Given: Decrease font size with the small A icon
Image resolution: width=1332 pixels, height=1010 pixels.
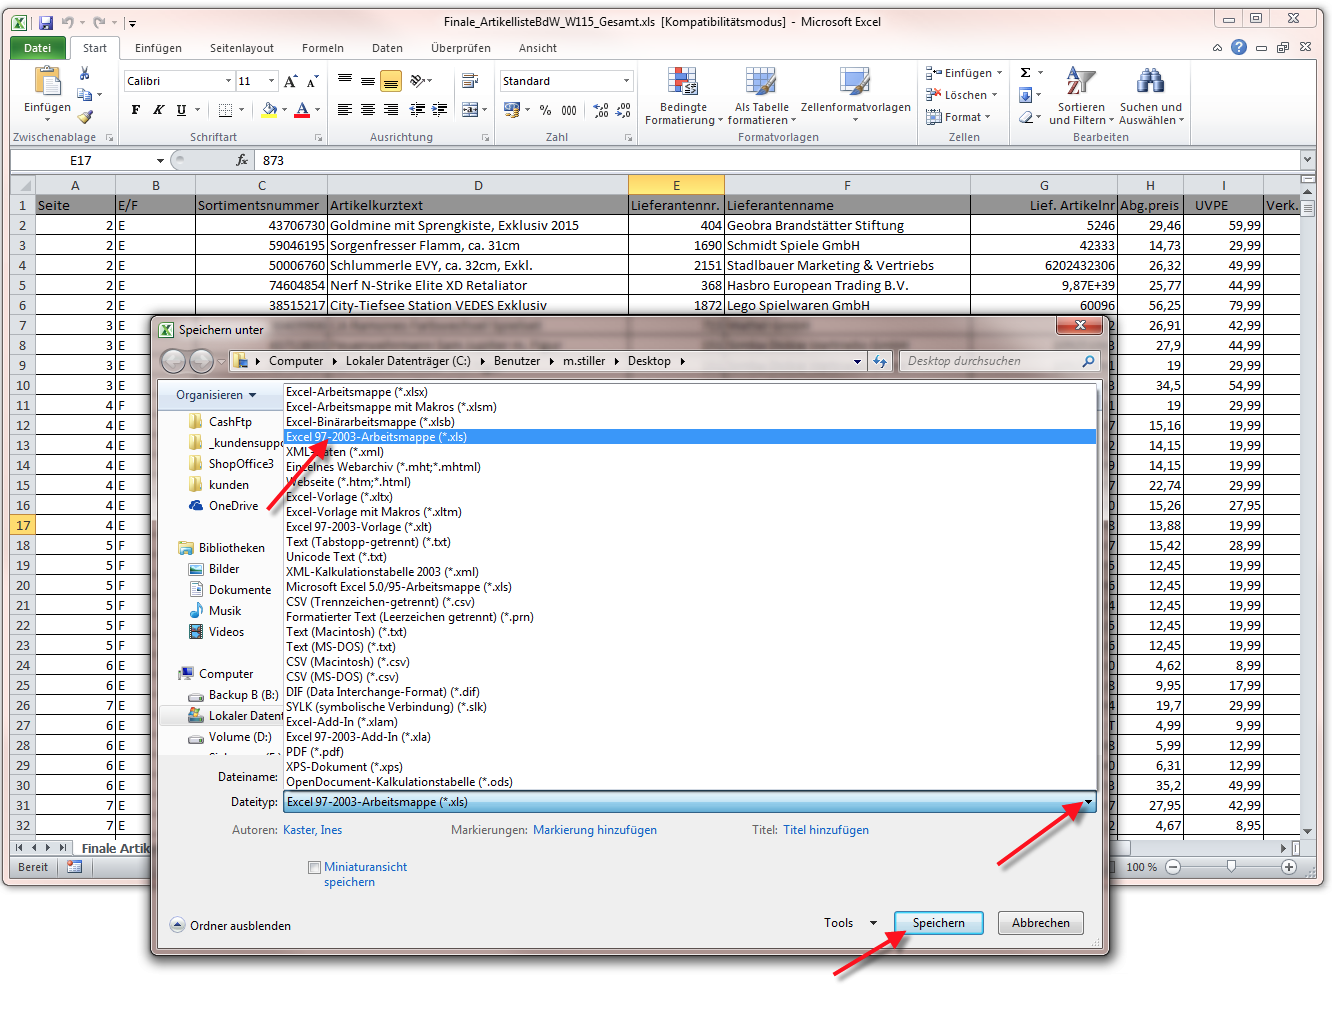Looking at the screenshot, I should click(x=312, y=81).
